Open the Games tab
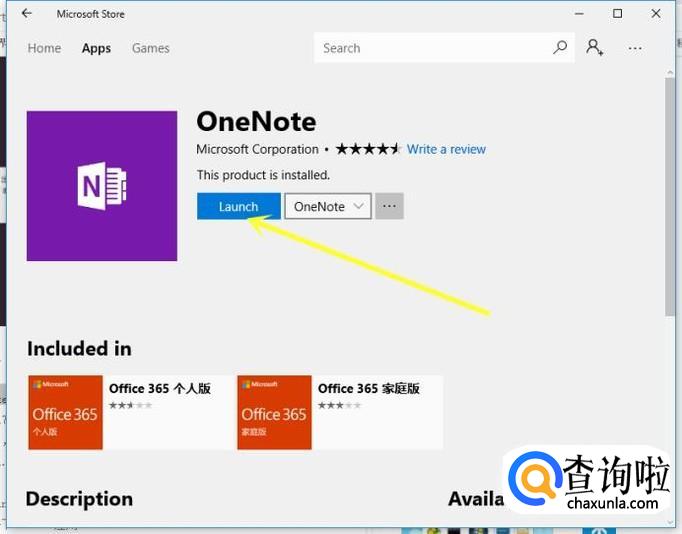 [150, 48]
